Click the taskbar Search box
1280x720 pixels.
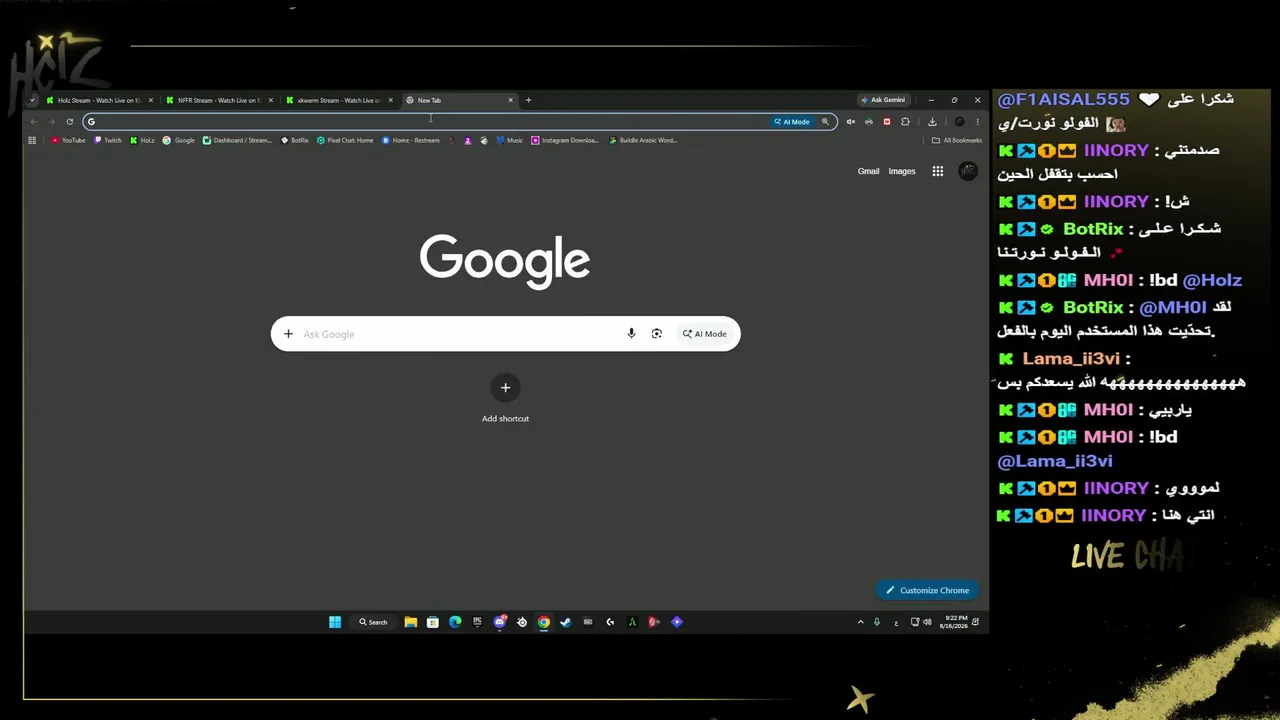(373, 622)
